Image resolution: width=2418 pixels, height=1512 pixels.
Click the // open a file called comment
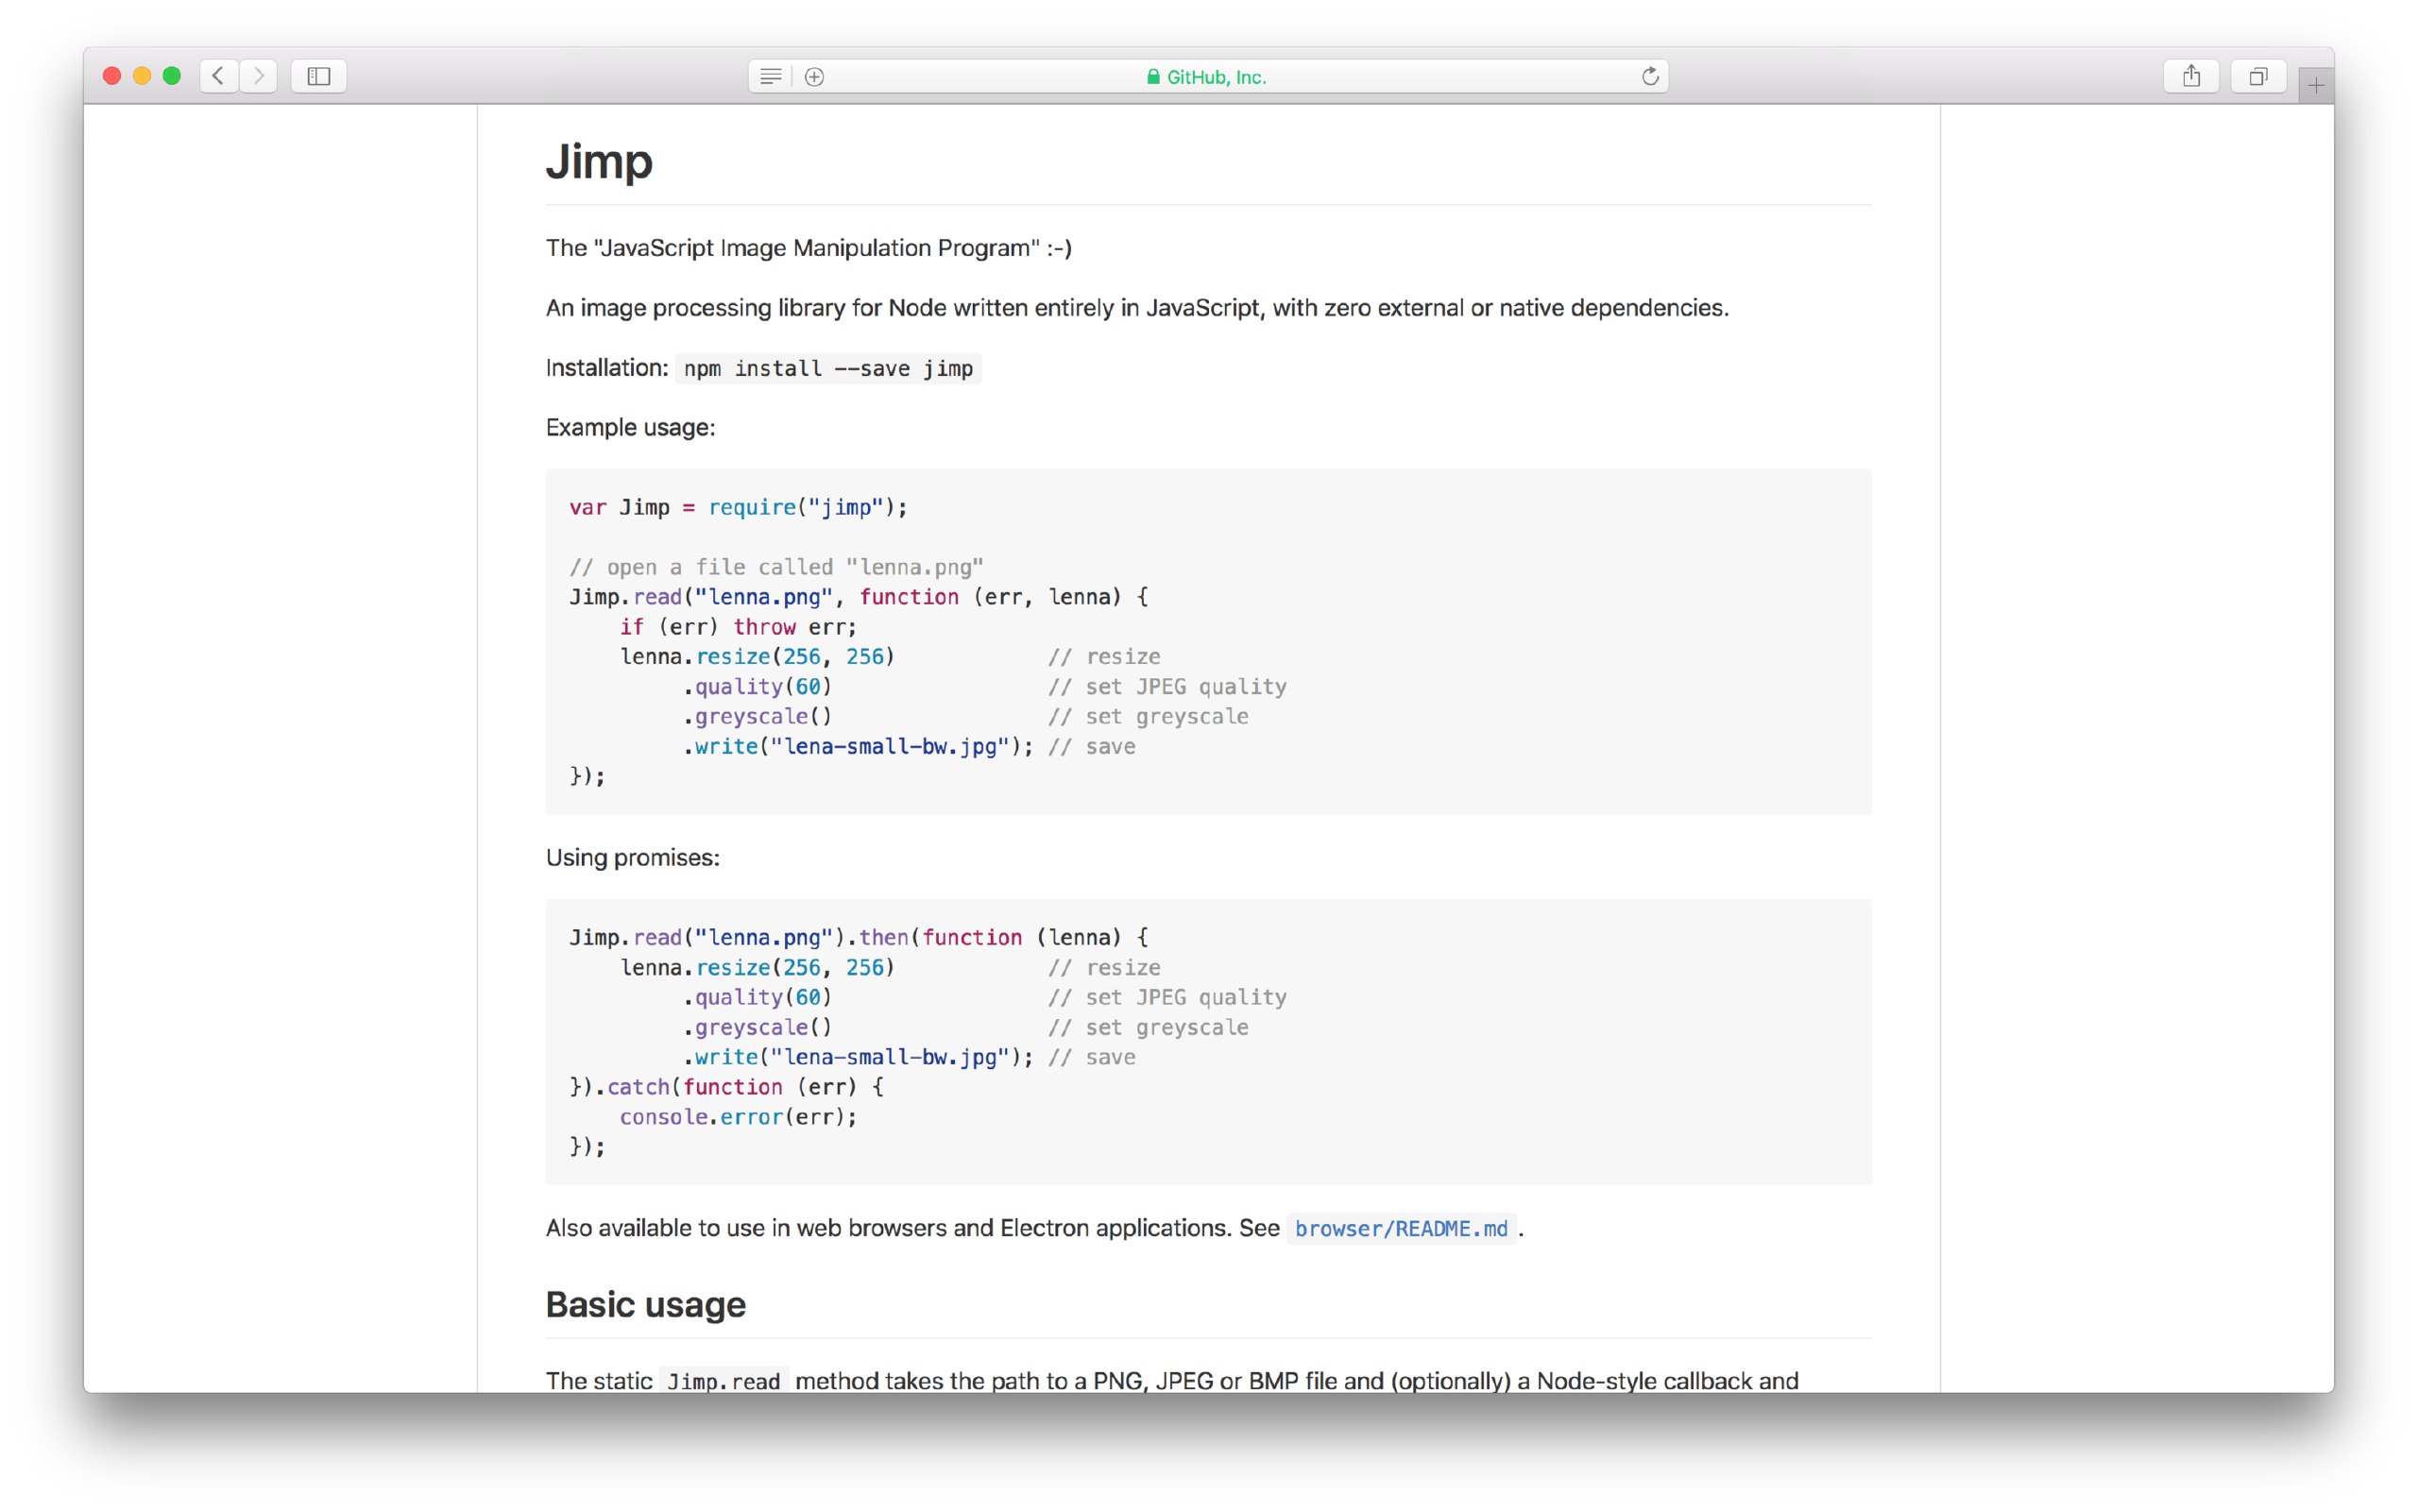pos(776,567)
